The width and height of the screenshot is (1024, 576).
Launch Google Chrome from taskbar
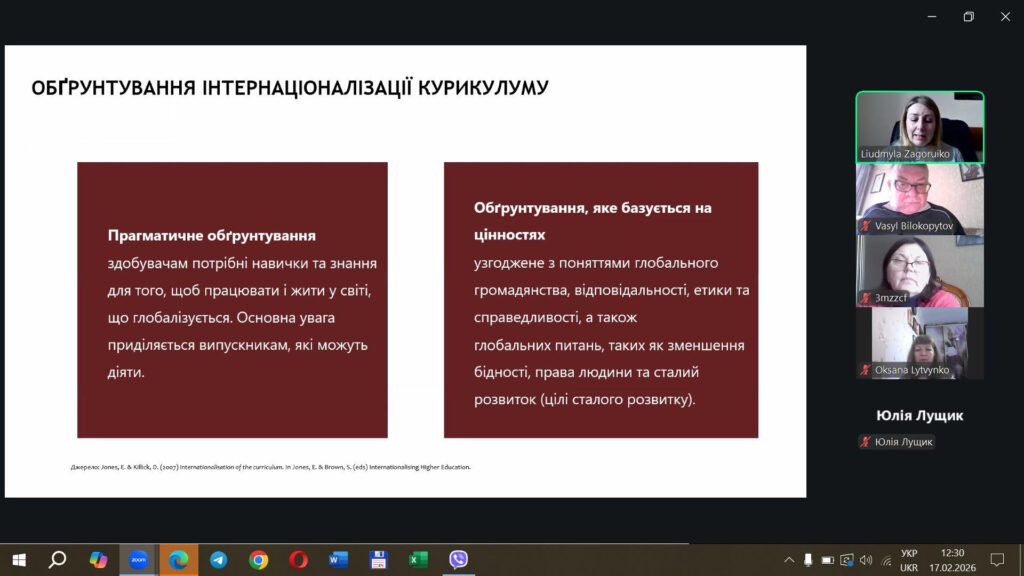click(x=258, y=560)
